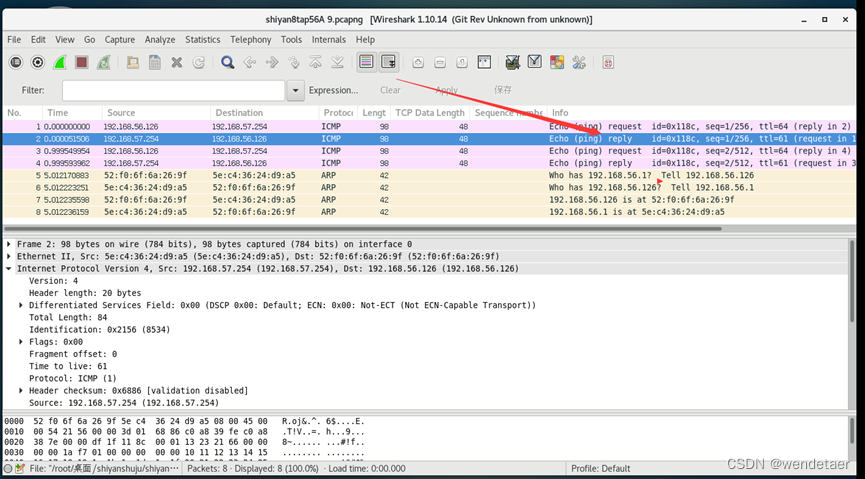865x479 pixels.
Task: Open the Statistics menu
Action: (x=202, y=40)
